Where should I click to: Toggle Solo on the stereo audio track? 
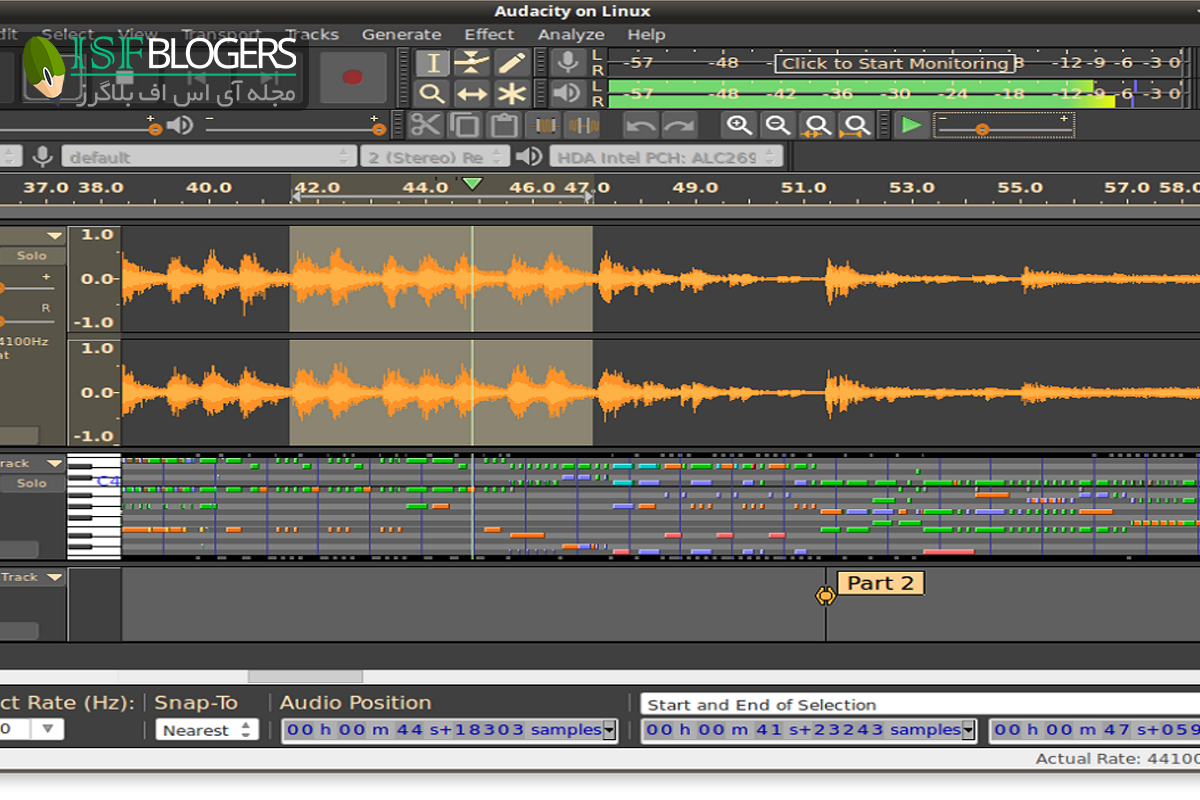[32, 256]
